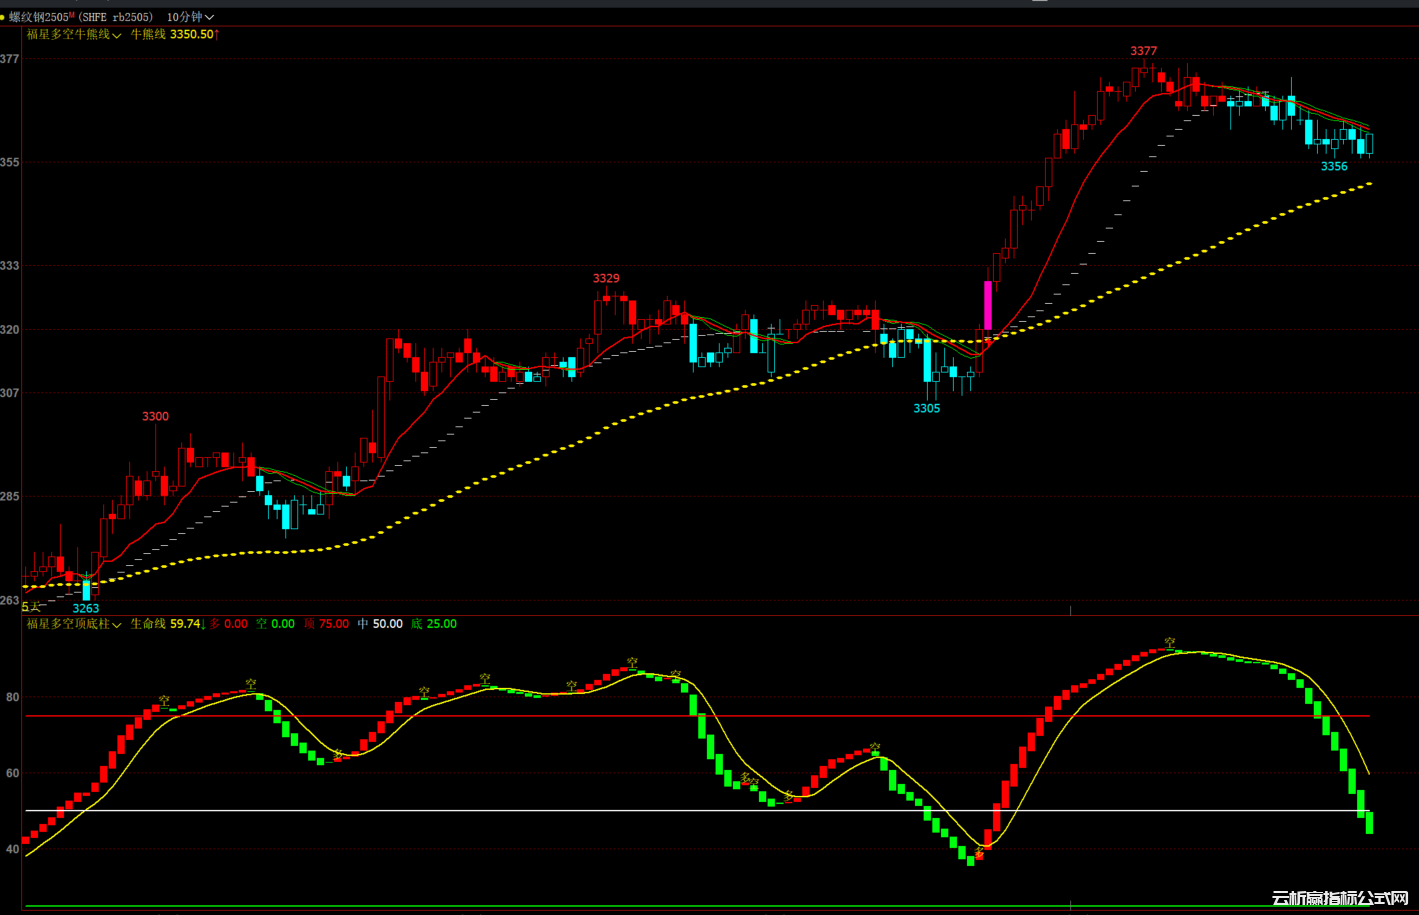Screen dimensions: 1419x915
Task: Select the 3263 low price label
Action: (86, 608)
